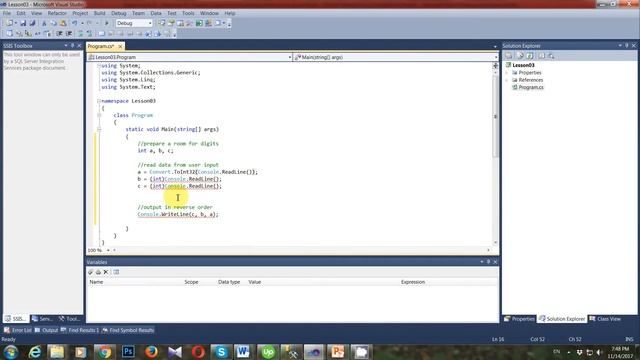Screen dimensions: 640x360
Task: Collapse the class Program block
Action: point(99,115)
